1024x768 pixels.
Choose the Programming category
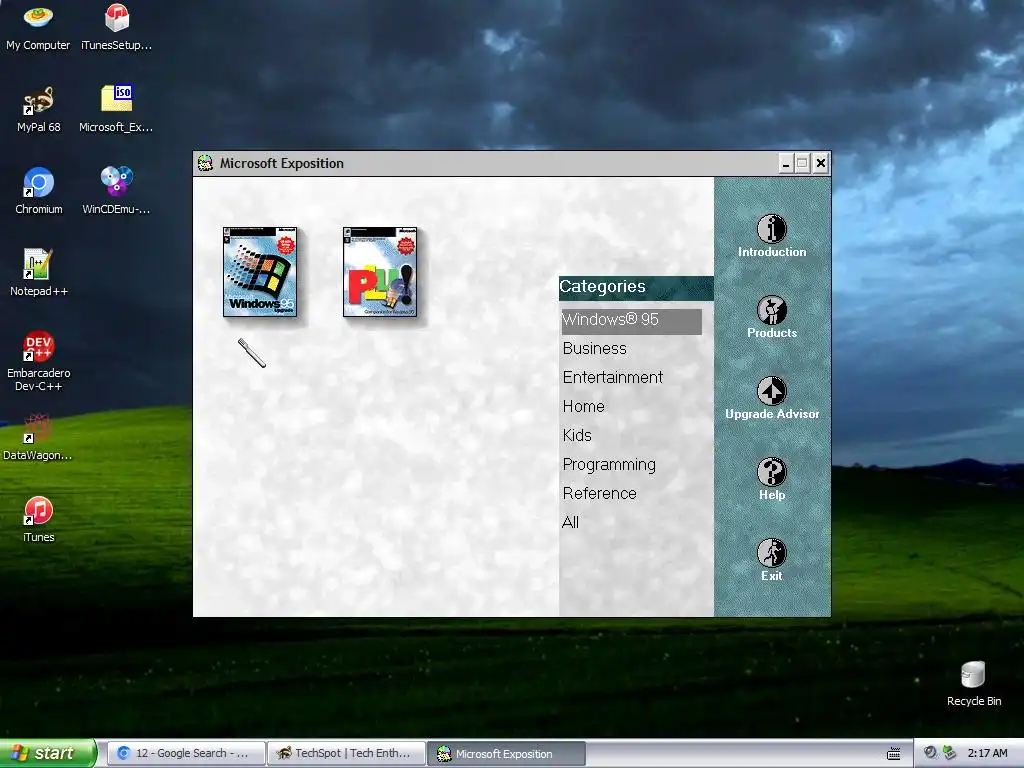click(609, 464)
